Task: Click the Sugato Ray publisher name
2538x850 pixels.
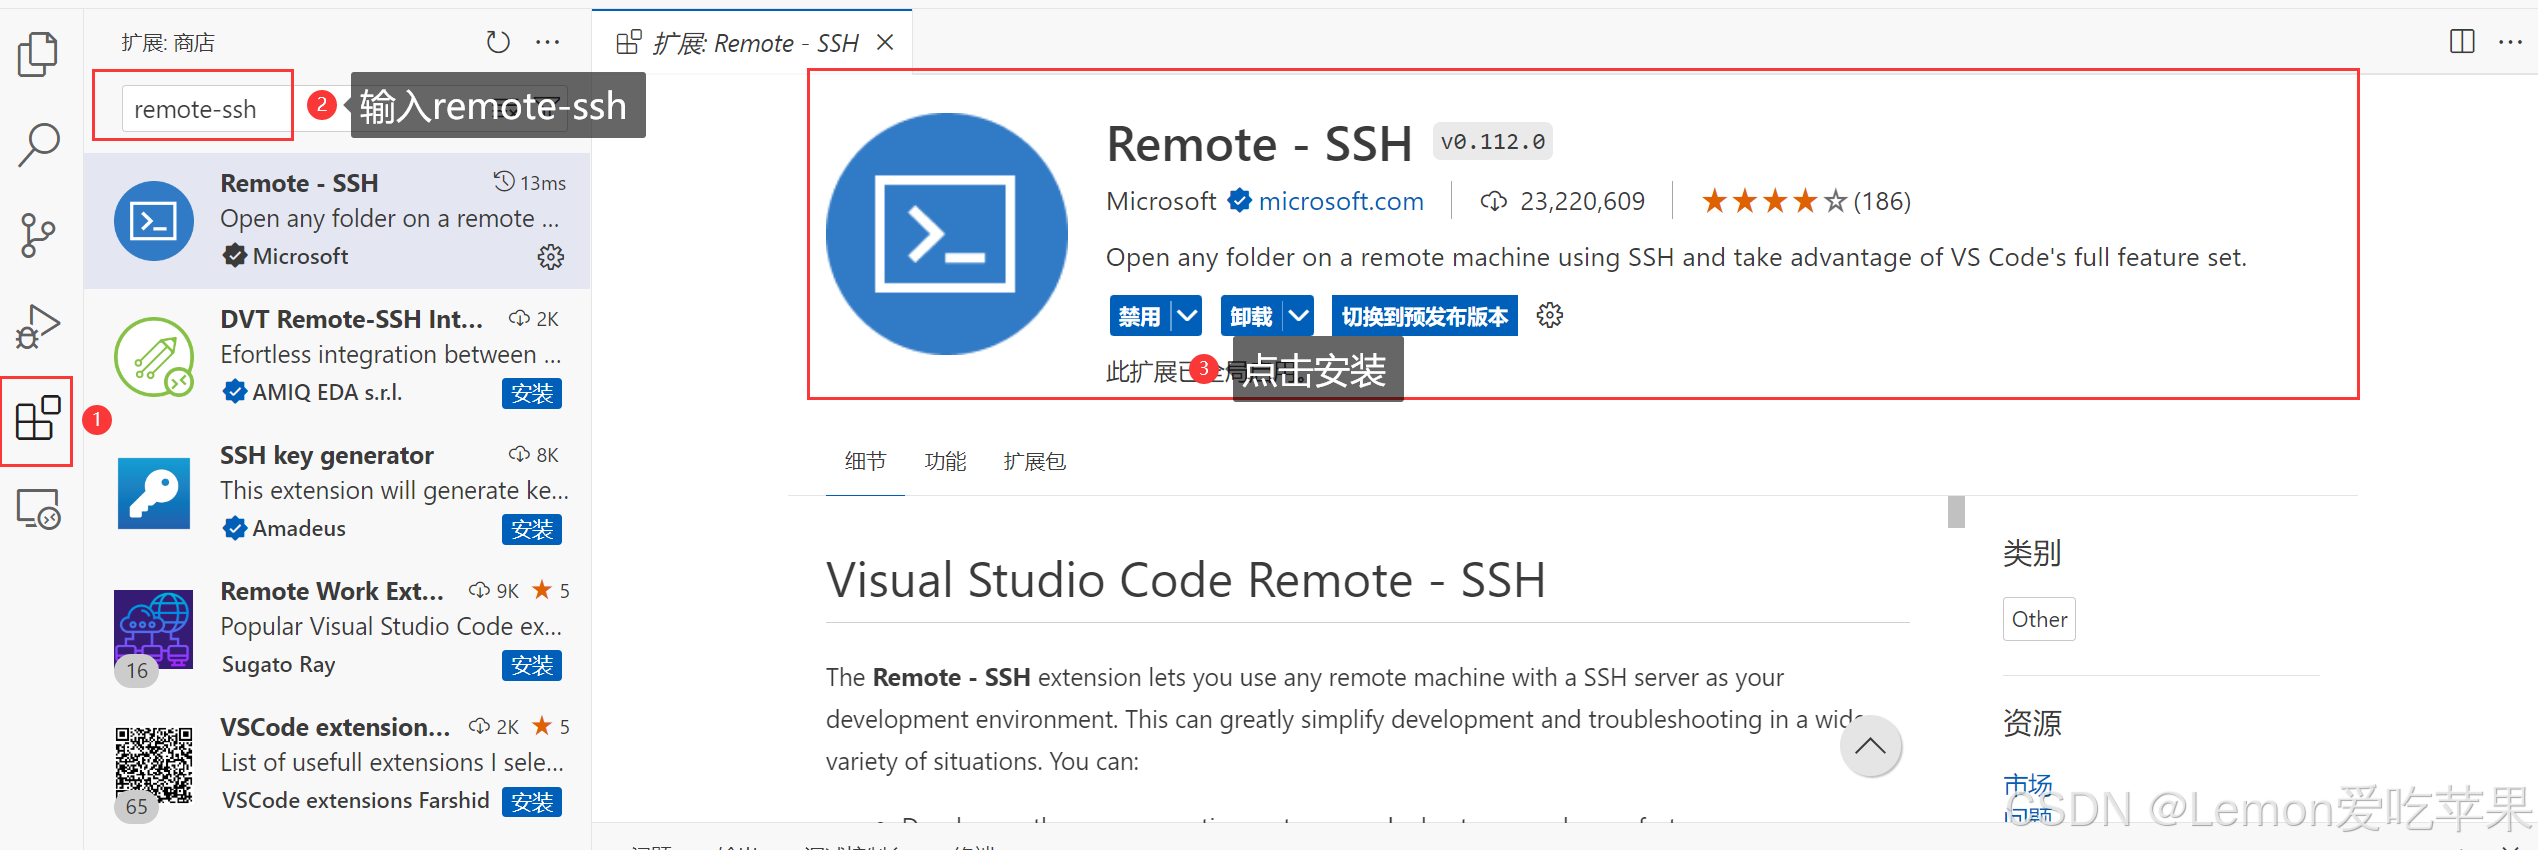Action: tap(278, 664)
